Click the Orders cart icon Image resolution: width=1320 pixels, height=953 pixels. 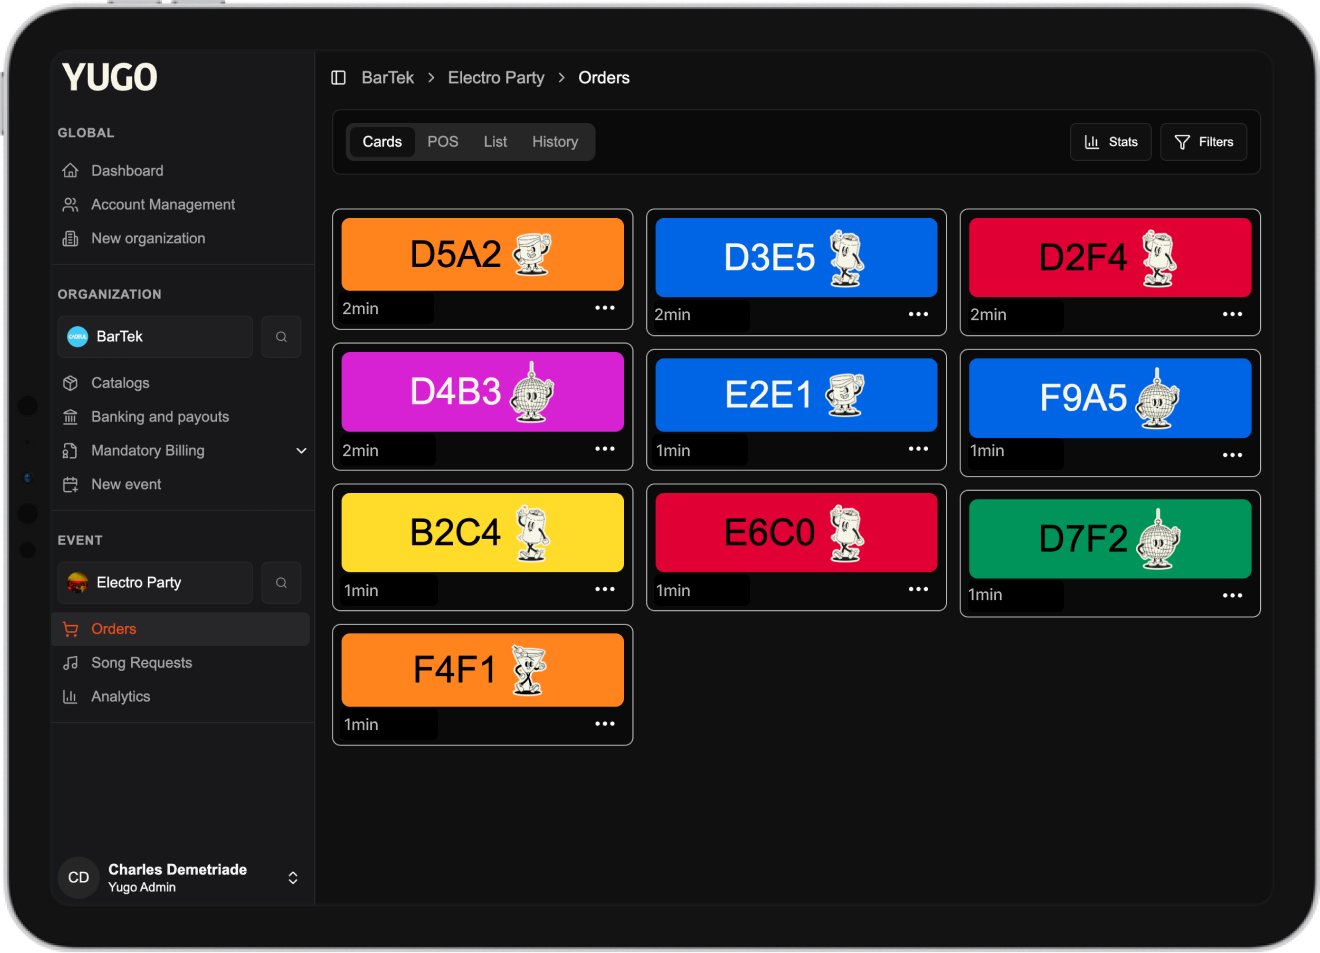click(x=70, y=630)
